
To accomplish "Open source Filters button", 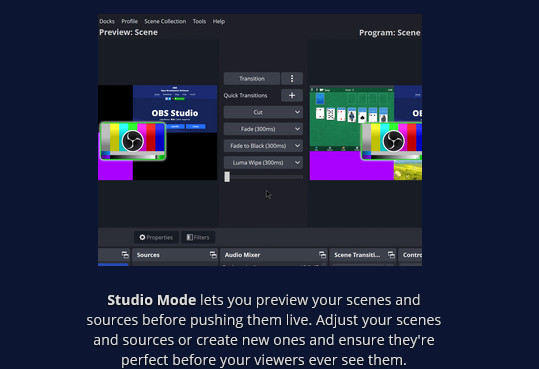I will pos(198,237).
